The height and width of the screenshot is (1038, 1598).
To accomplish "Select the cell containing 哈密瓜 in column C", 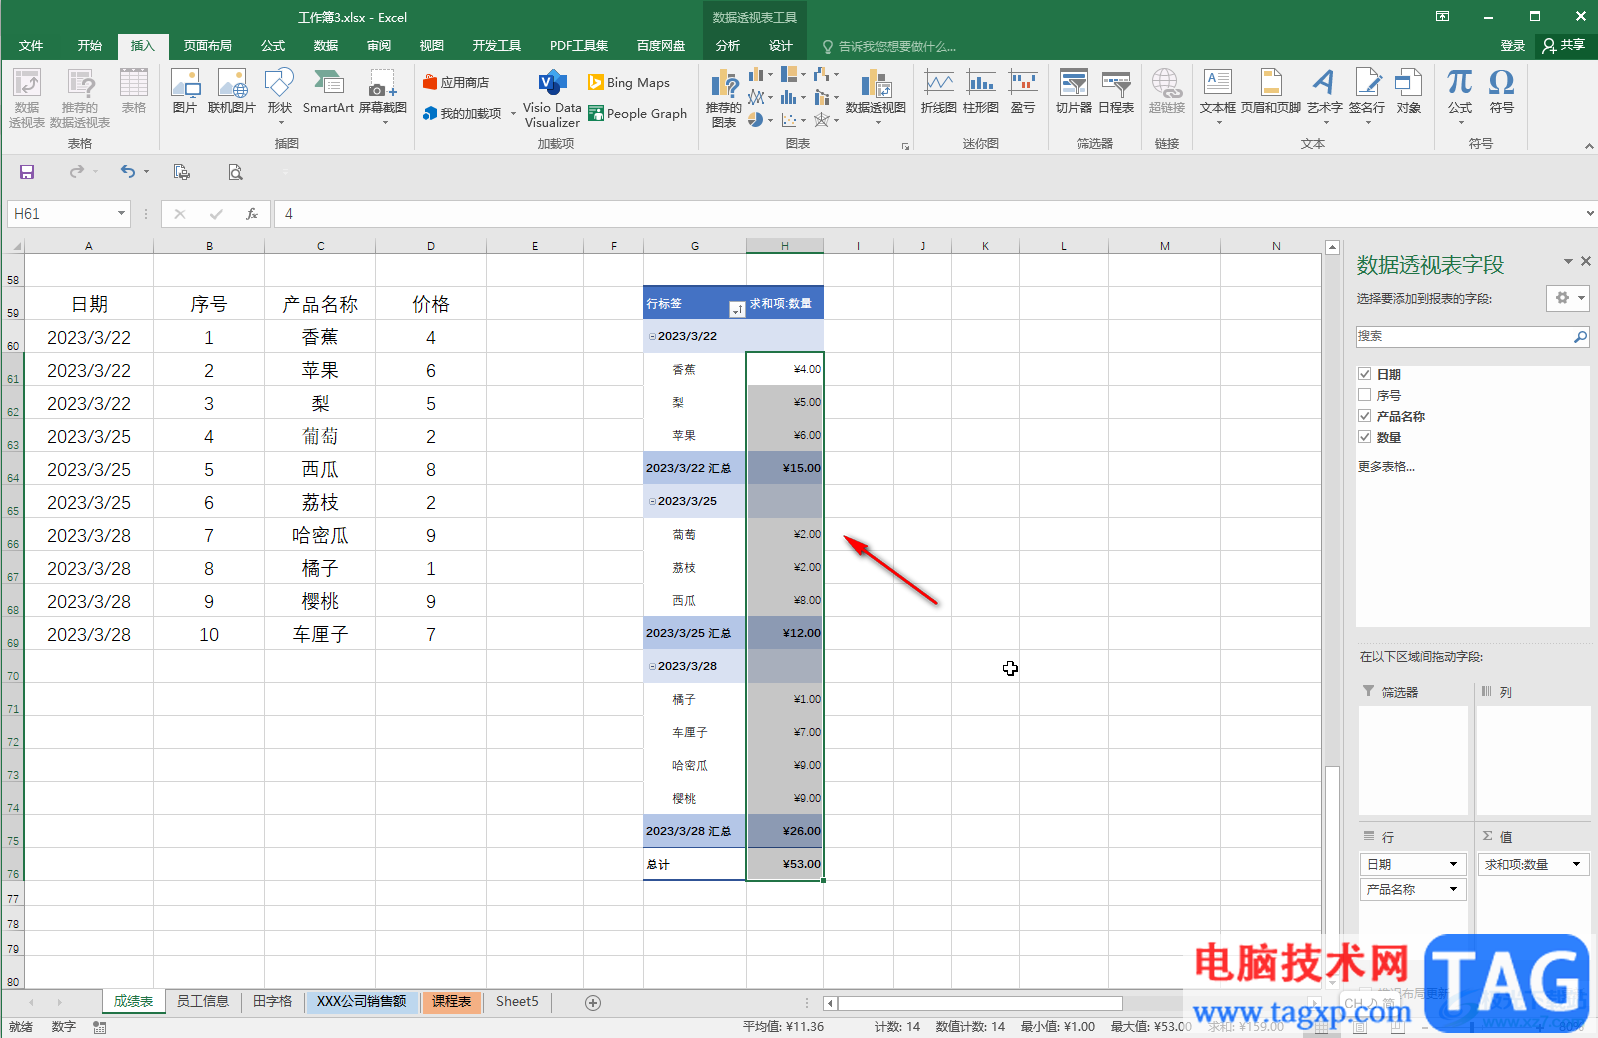I will 320,535.
